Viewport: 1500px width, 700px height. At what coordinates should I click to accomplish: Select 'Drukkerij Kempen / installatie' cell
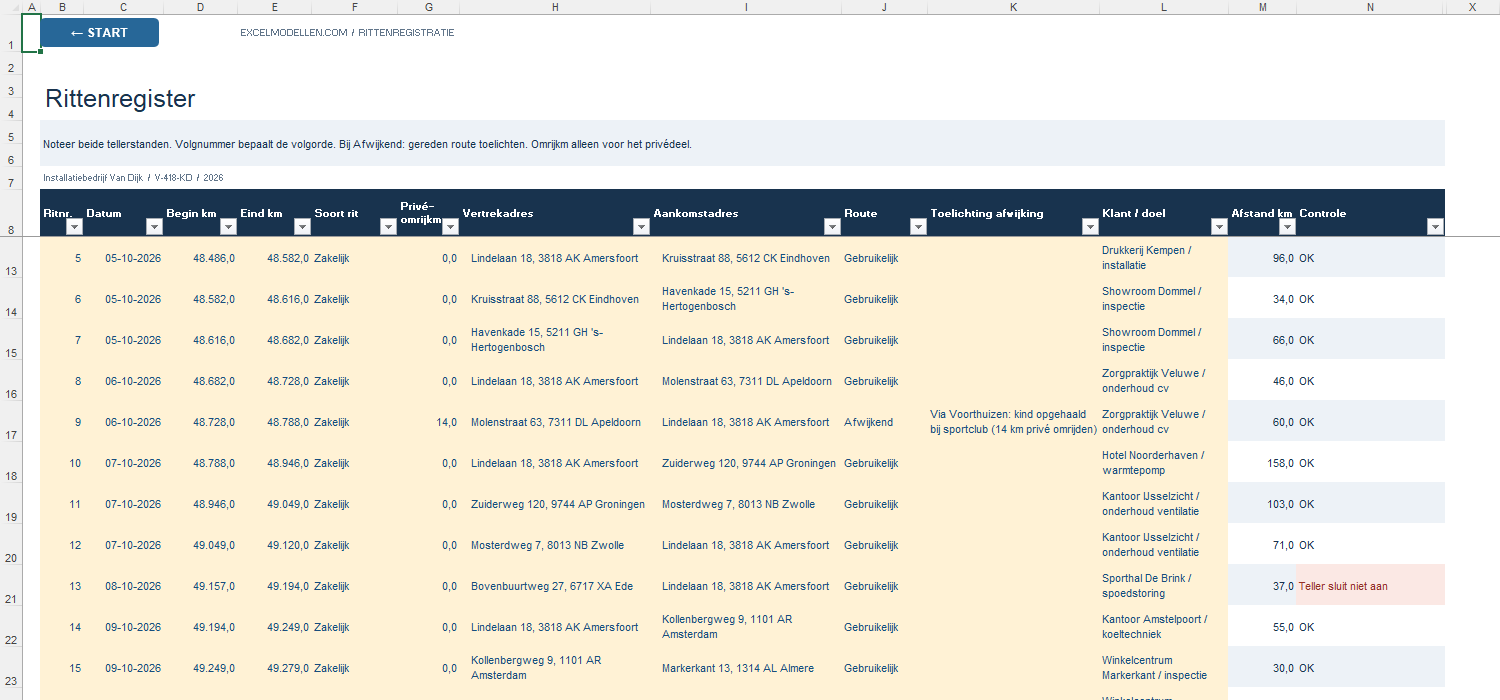tap(1164, 258)
